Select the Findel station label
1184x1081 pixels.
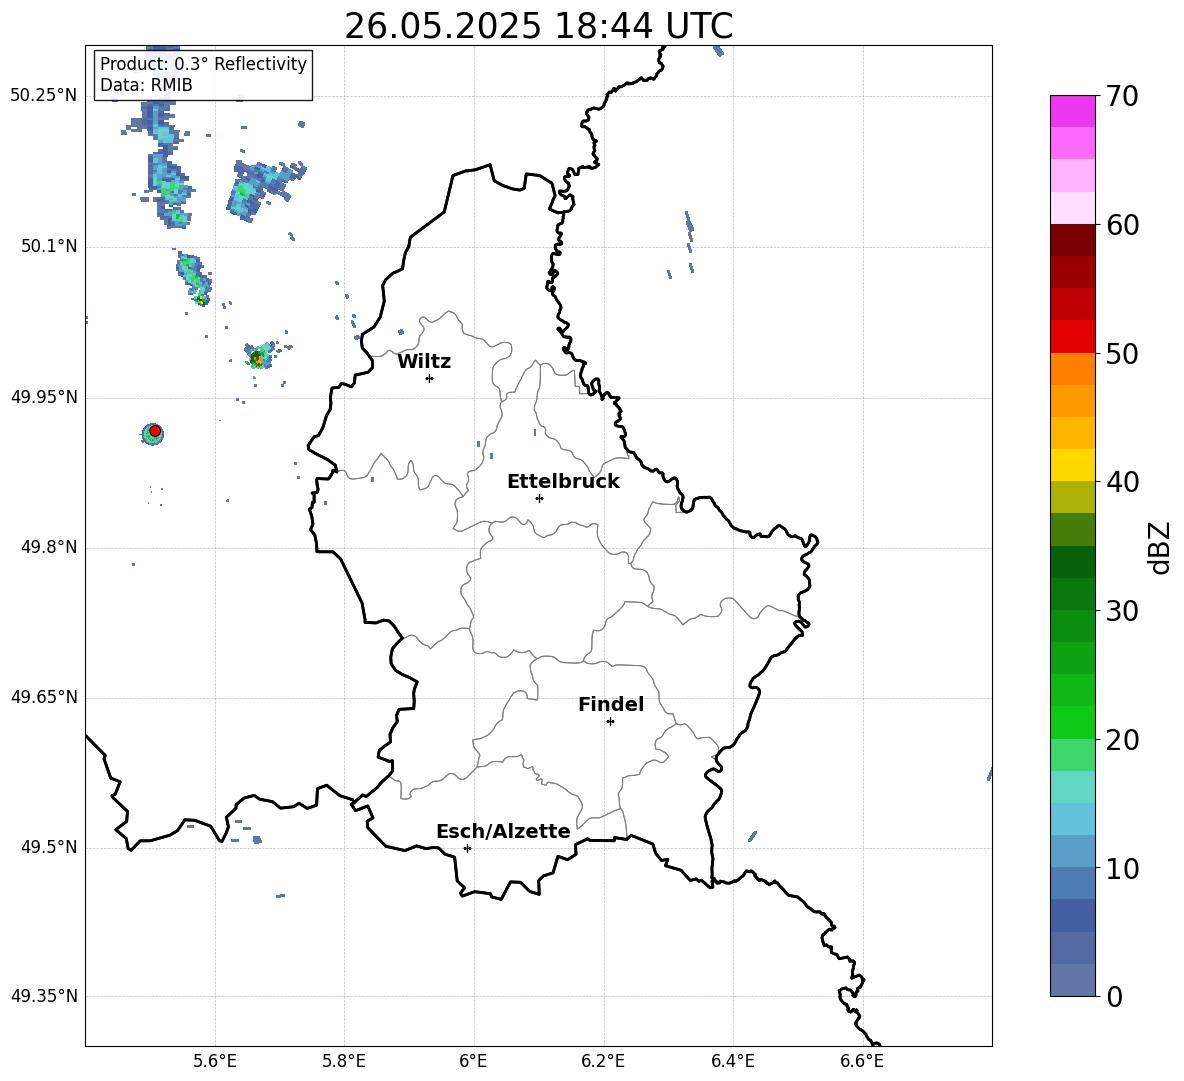click(611, 704)
